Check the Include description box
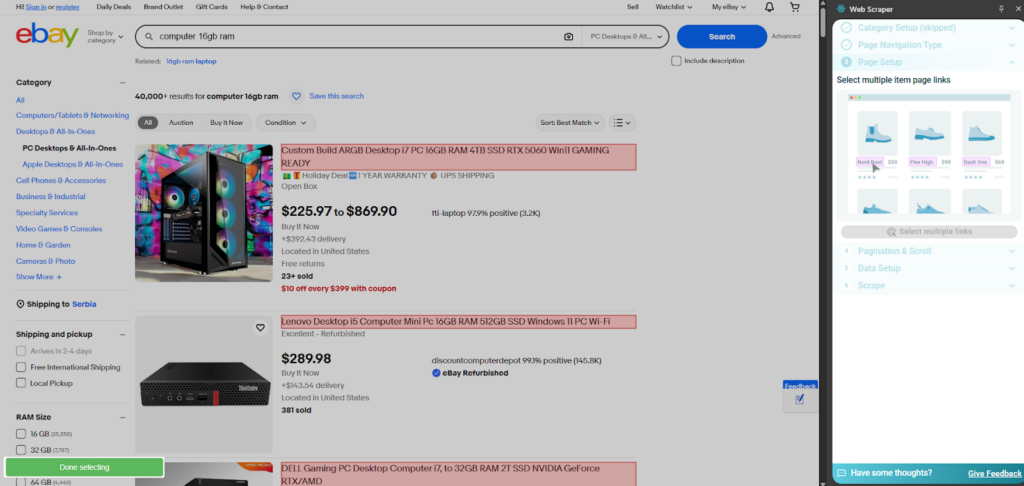The image size is (1024, 486). point(677,61)
